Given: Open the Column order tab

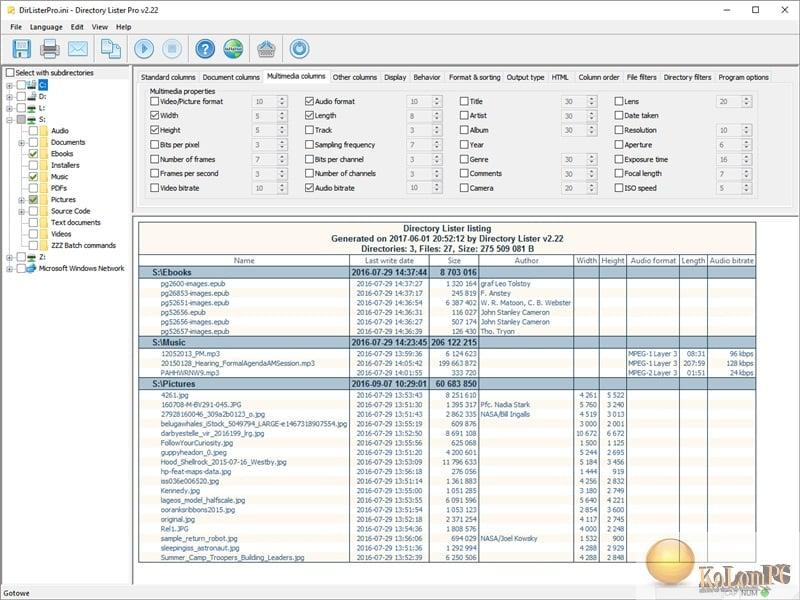Looking at the screenshot, I should click(598, 77).
